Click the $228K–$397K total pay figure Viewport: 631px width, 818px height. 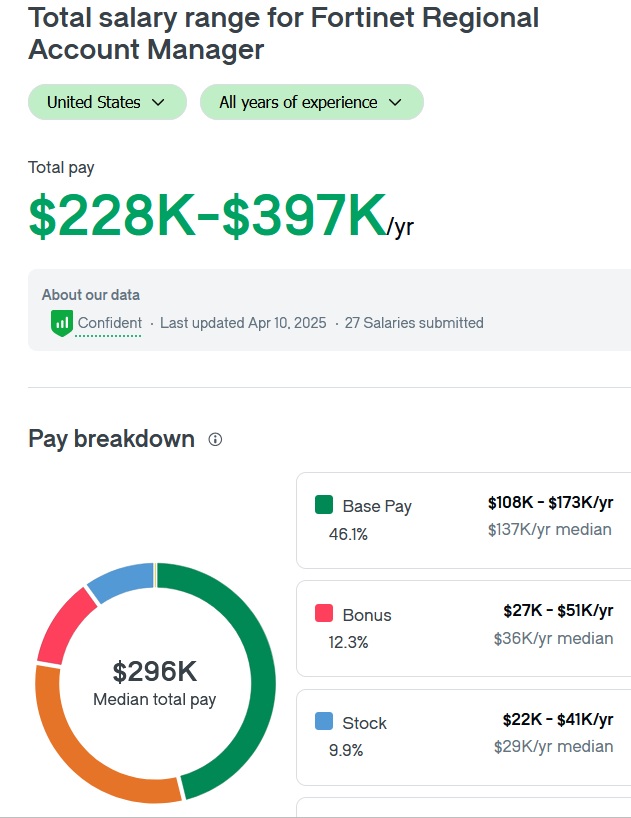pyautogui.click(x=207, y=216)
